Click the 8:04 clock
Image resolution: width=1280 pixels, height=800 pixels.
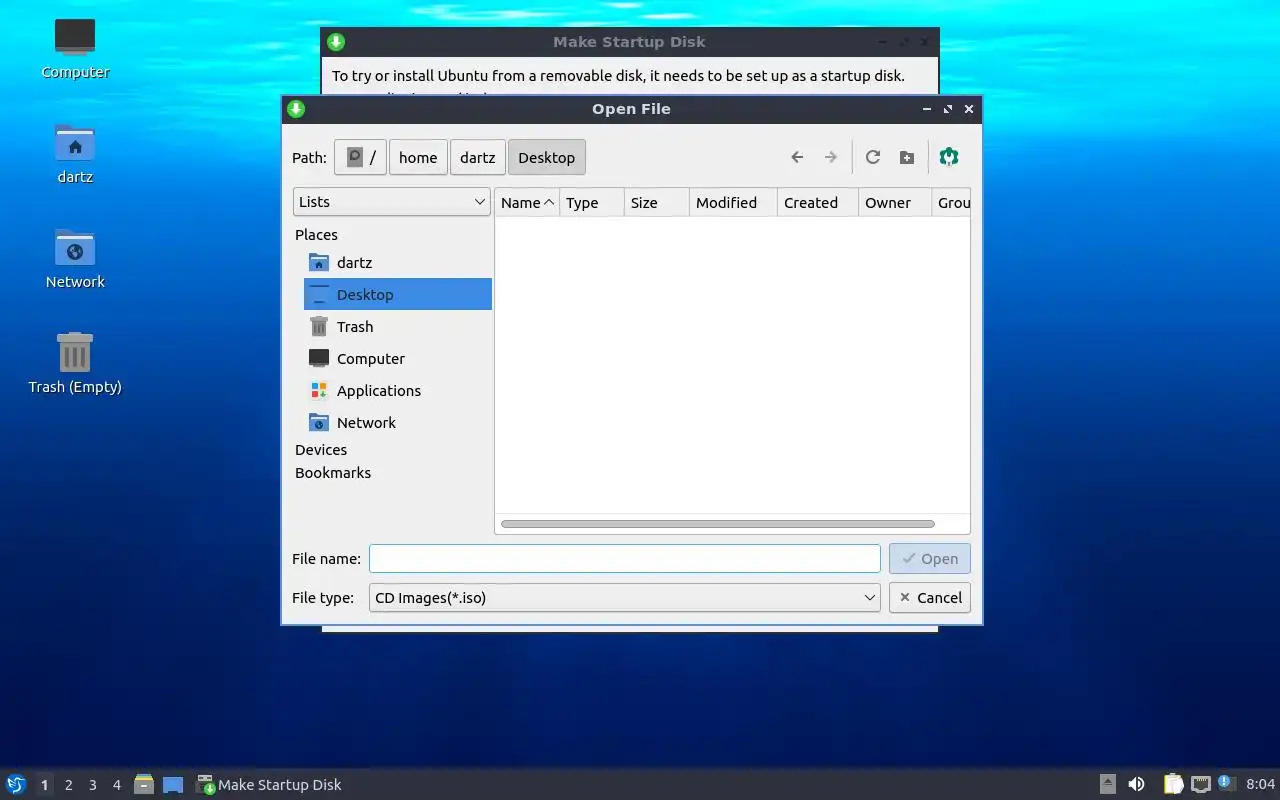click(x=1261, y=785)
